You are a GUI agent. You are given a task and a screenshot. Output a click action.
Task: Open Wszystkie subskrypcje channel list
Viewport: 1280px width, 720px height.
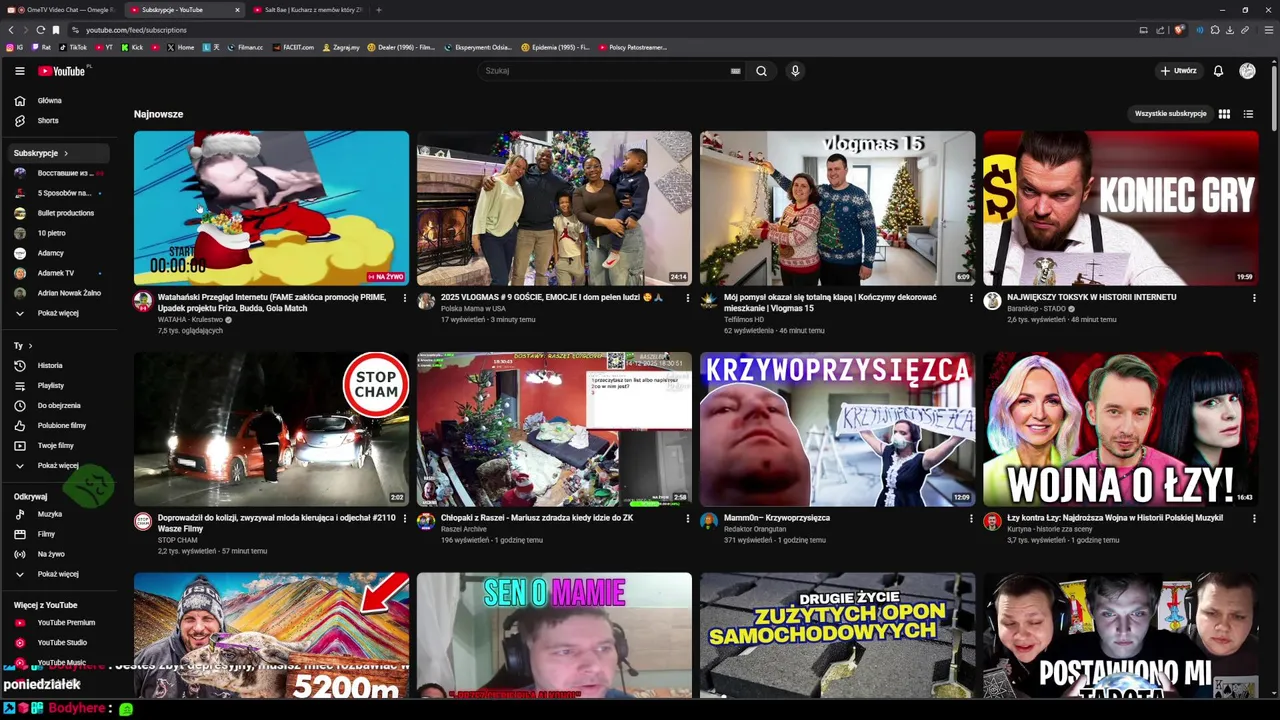[1170, 114]
